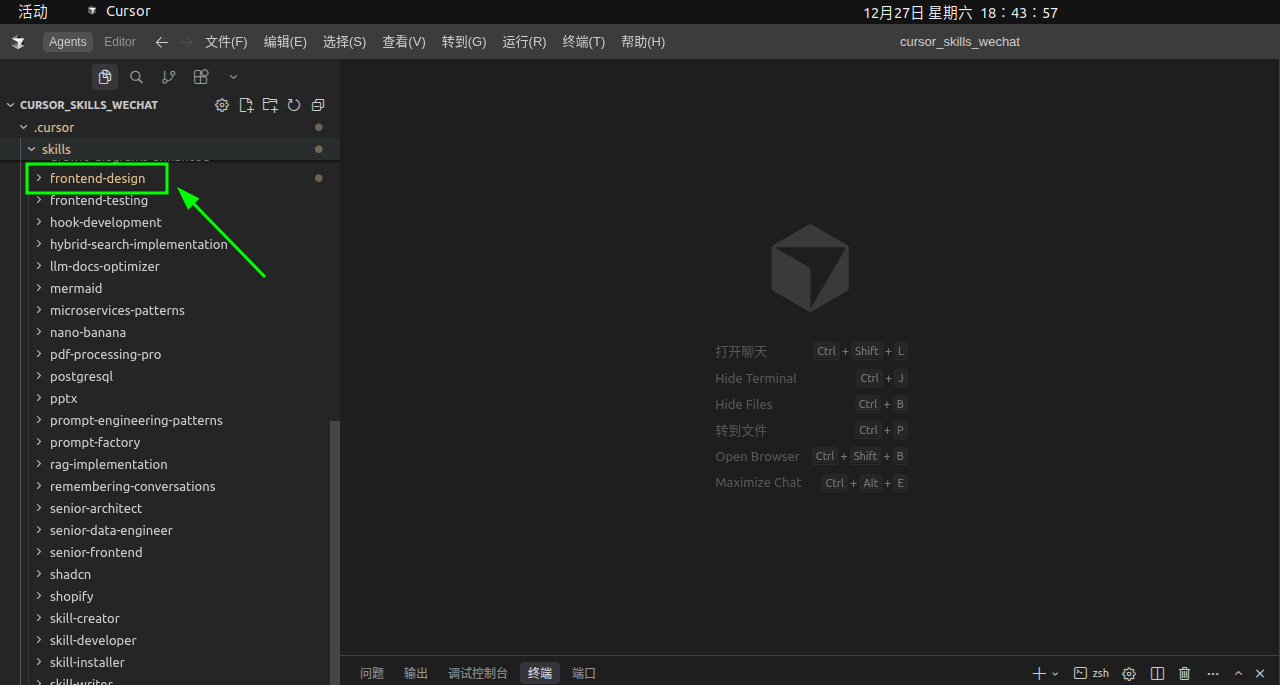Refresh the explorer file tree
This screenshot has height=685, width=1280.
[294, 105]
